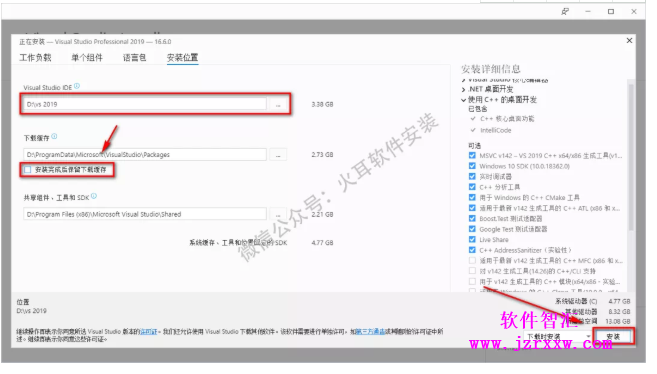Click the 已包含 section label

tap(478, 109)
